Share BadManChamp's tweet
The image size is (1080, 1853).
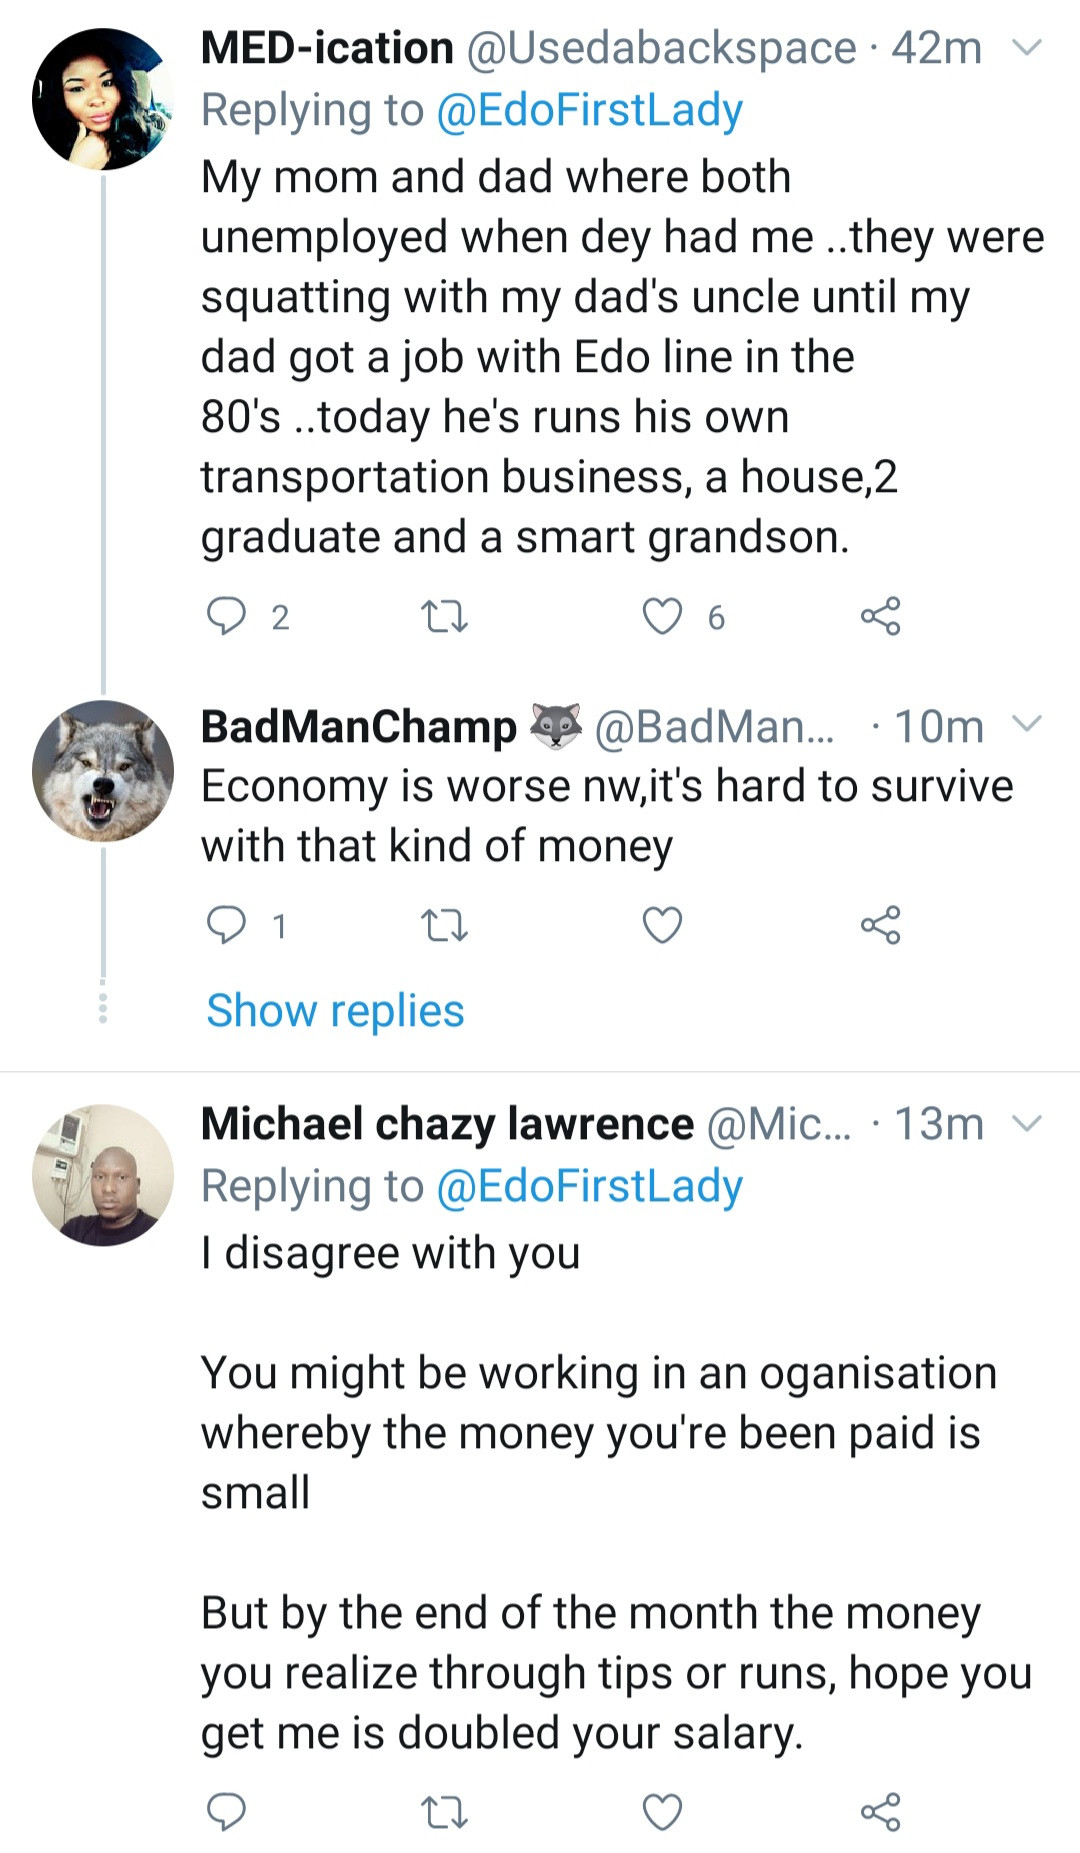tap(880, 926)
